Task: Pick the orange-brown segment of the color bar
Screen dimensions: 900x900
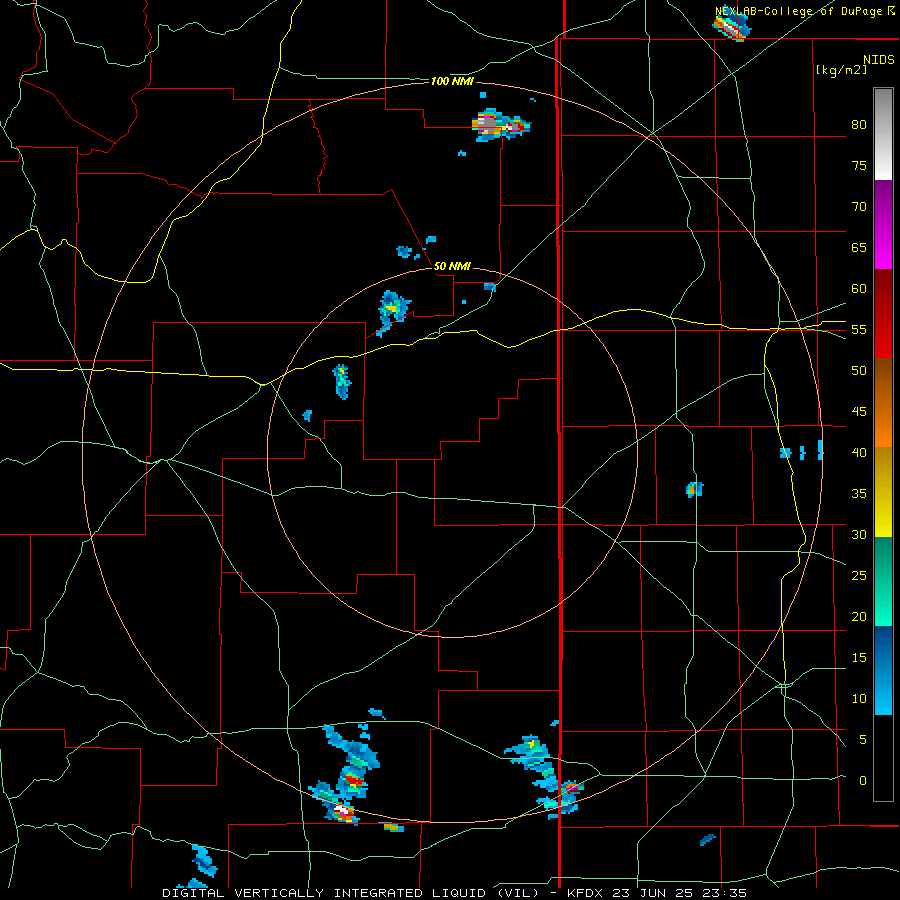Action: (x=883, y=403)
